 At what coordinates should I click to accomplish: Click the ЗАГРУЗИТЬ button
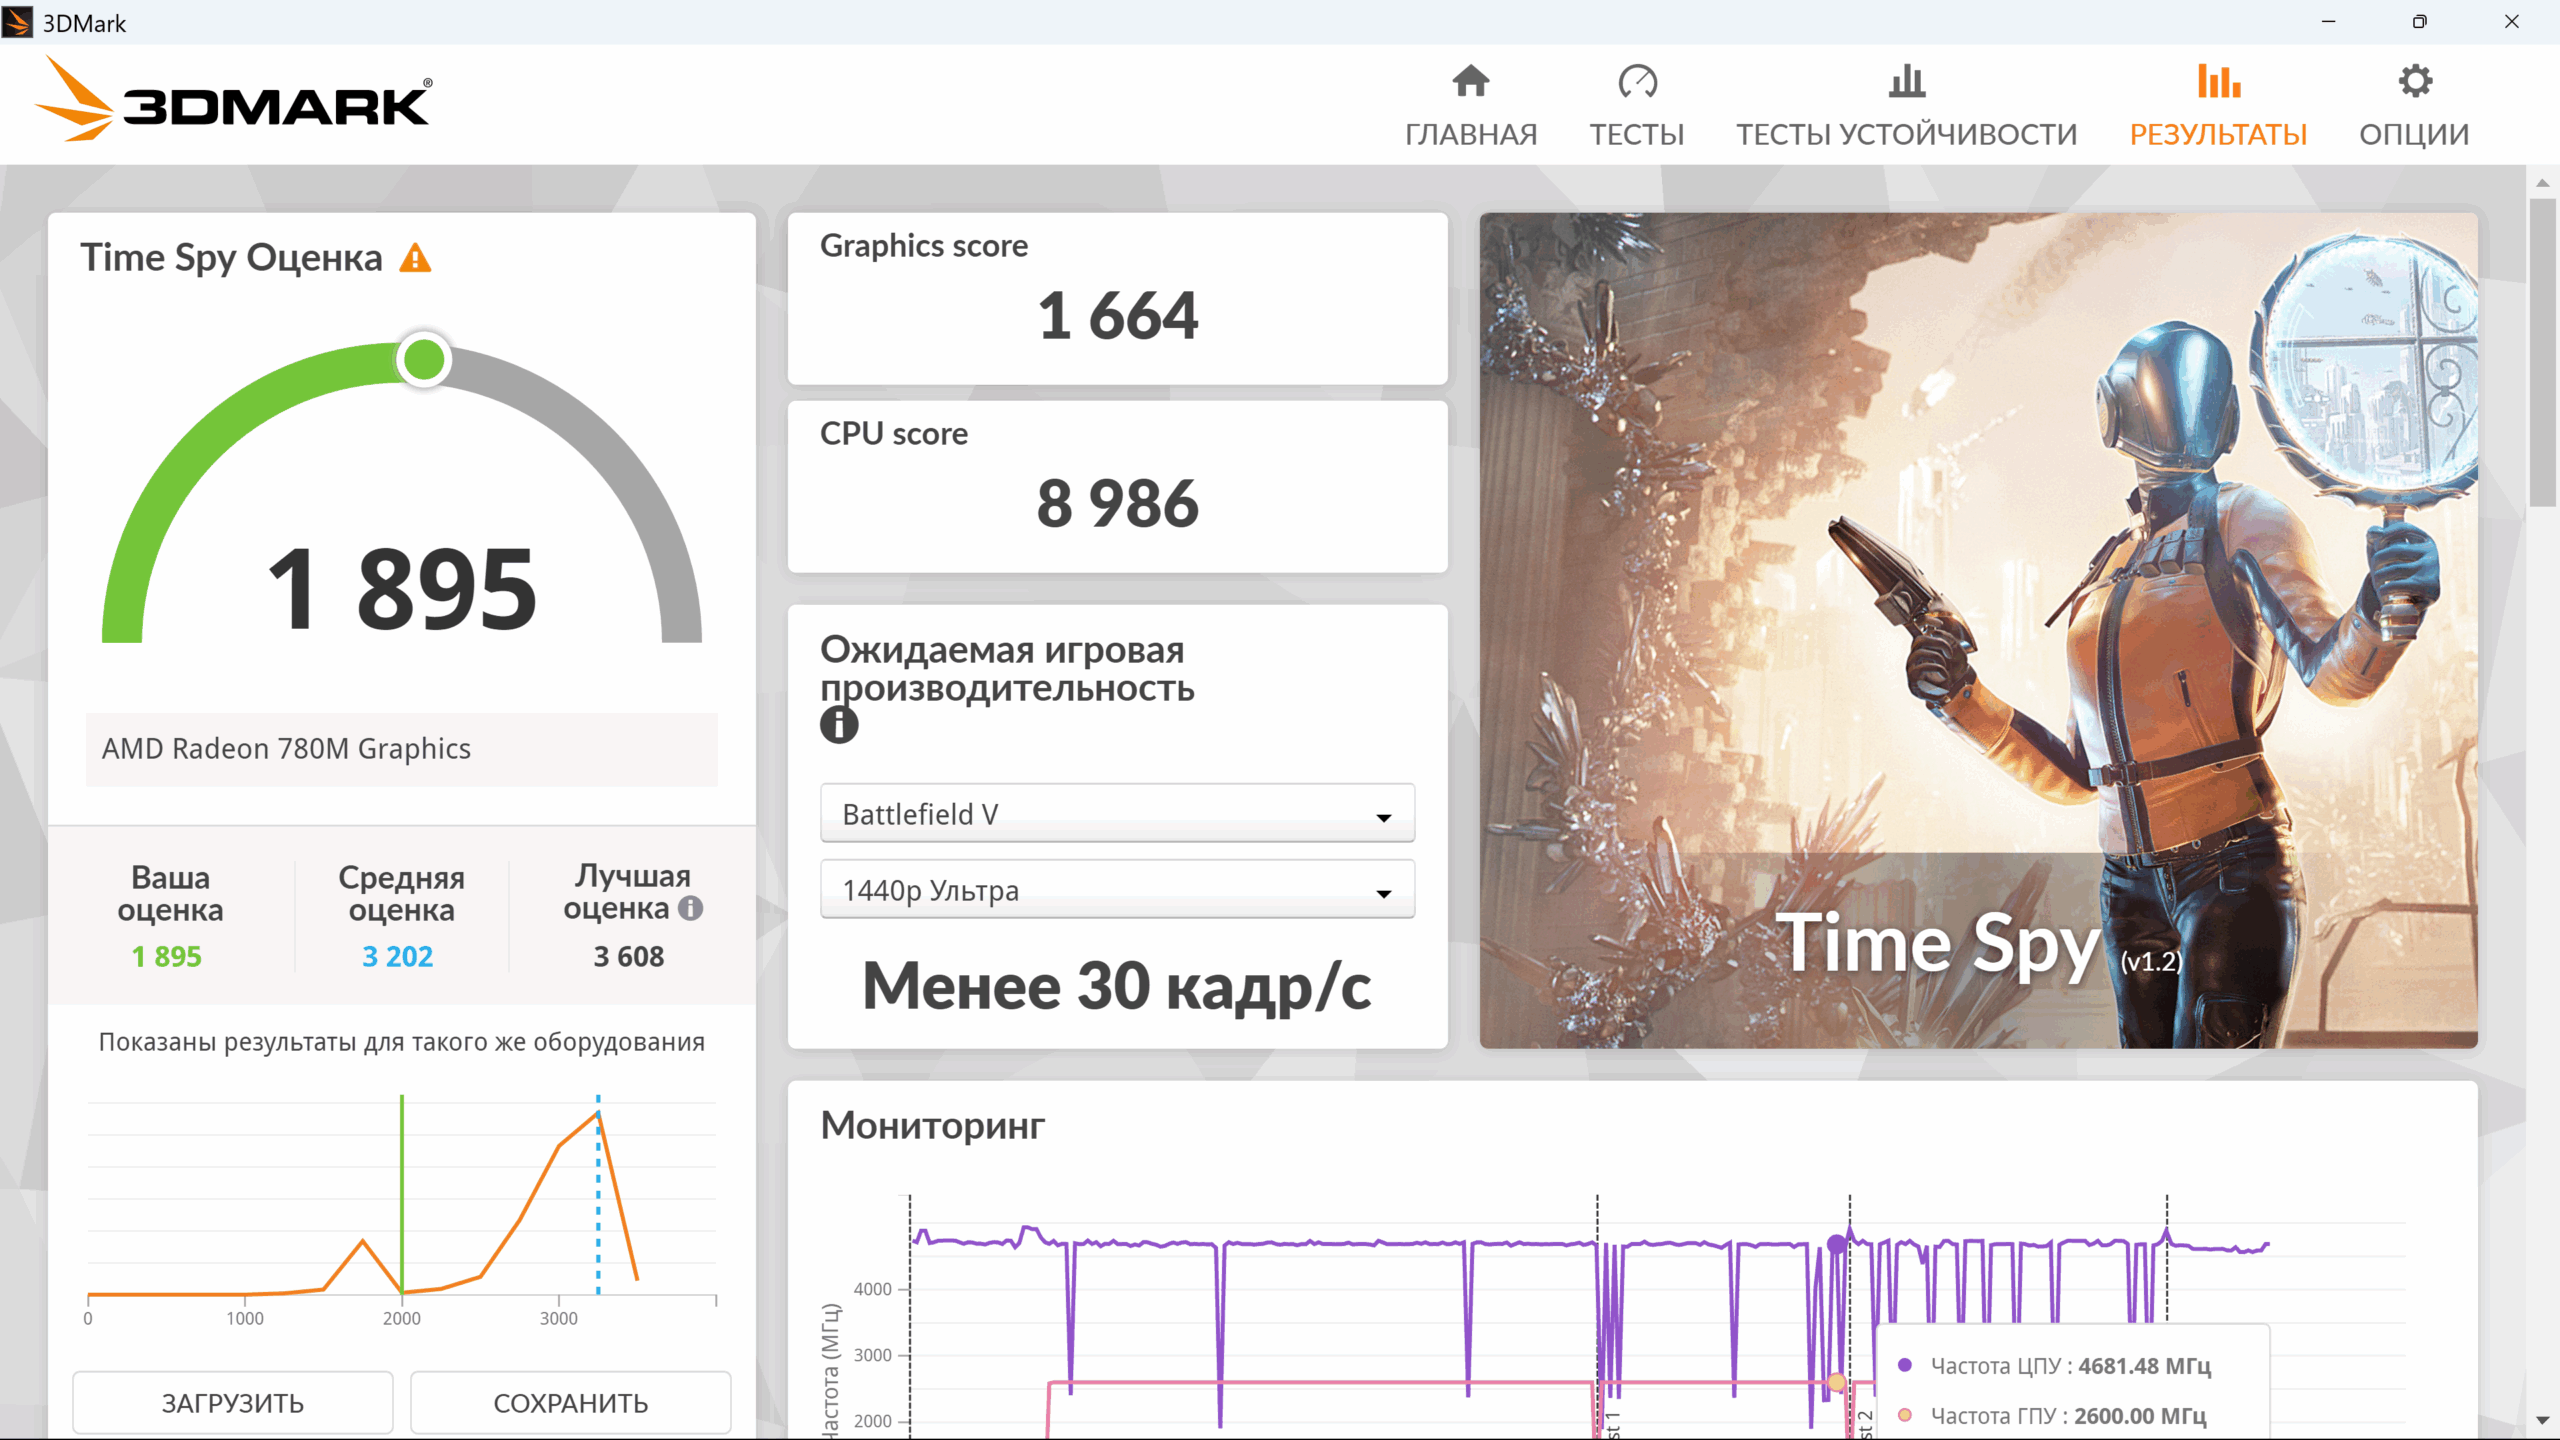point(233,1402)
